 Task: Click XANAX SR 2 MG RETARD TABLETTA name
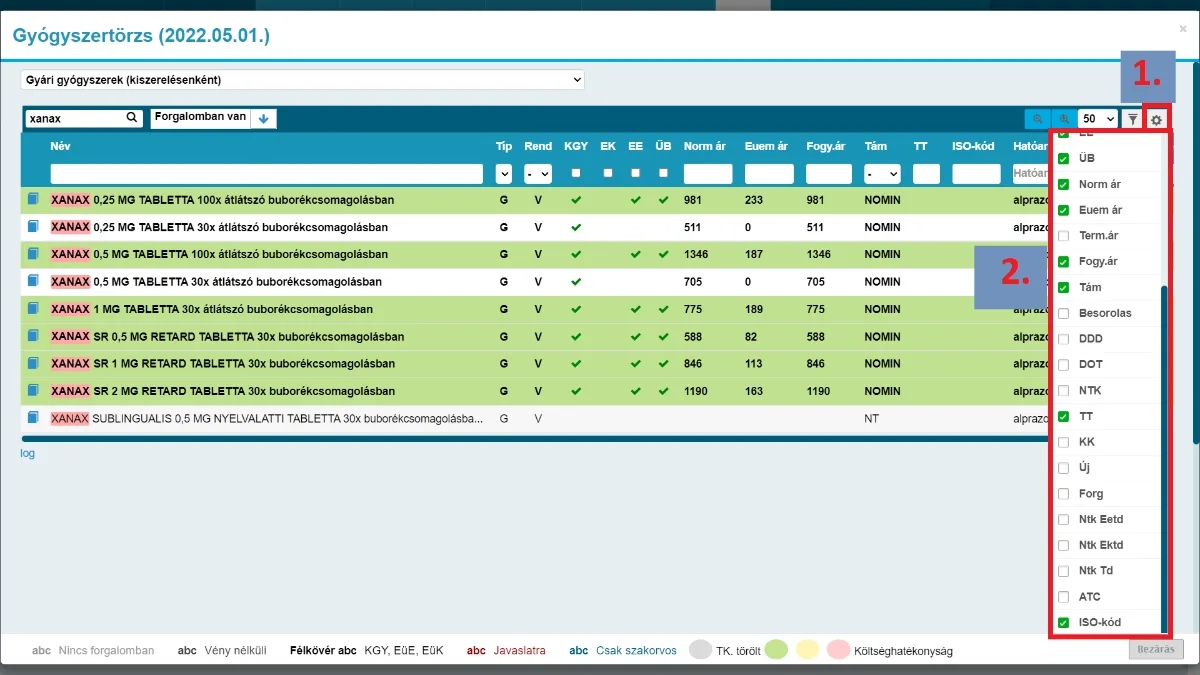pos(223,391)
